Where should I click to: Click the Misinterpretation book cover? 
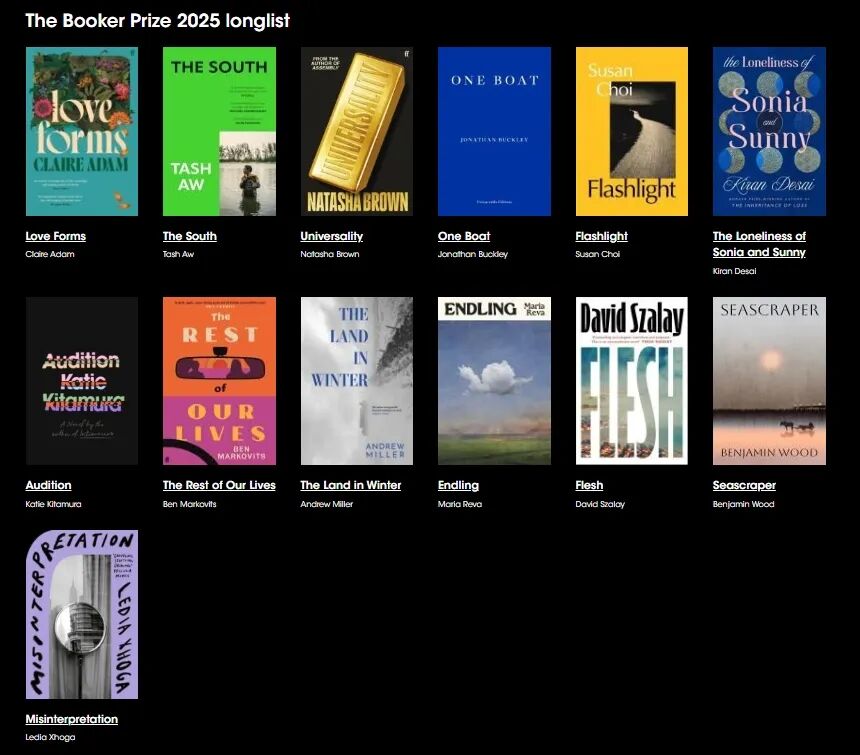(x=82, y=614)
